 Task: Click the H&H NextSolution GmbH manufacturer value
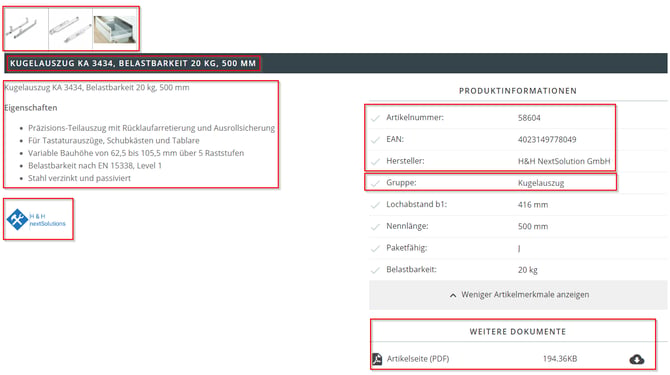(x=564, y=161)
